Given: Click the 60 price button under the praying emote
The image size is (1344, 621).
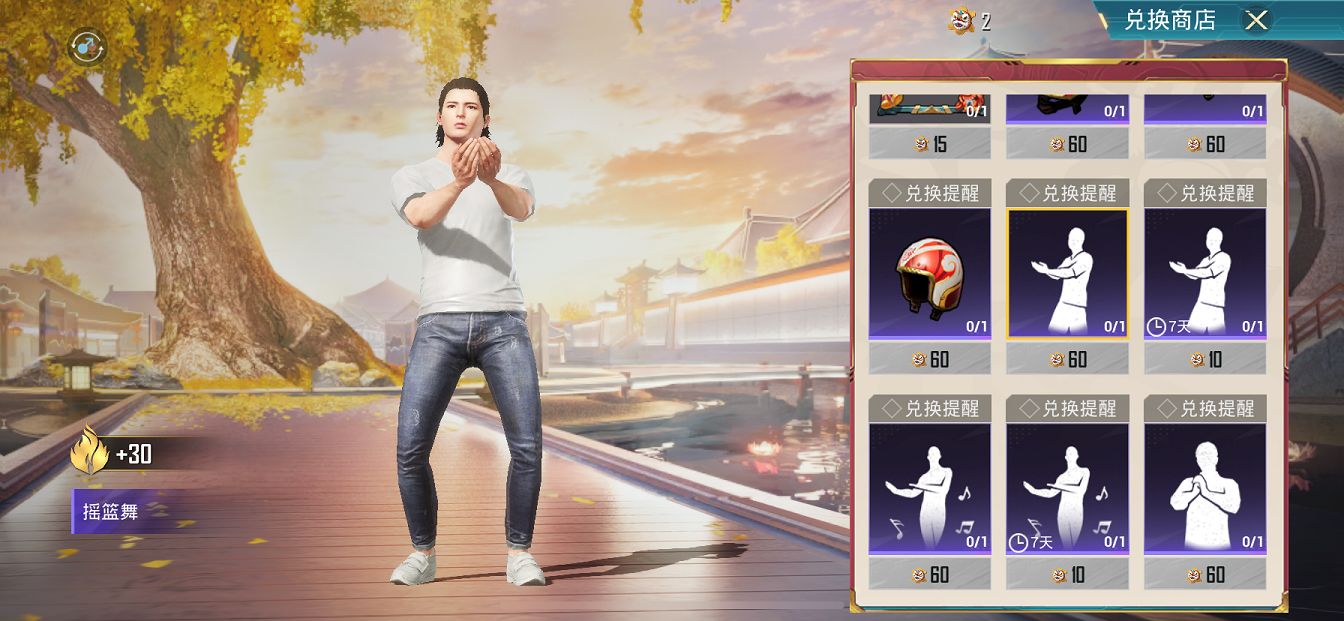Looking at the screenshot, I should coord(1205,574).
